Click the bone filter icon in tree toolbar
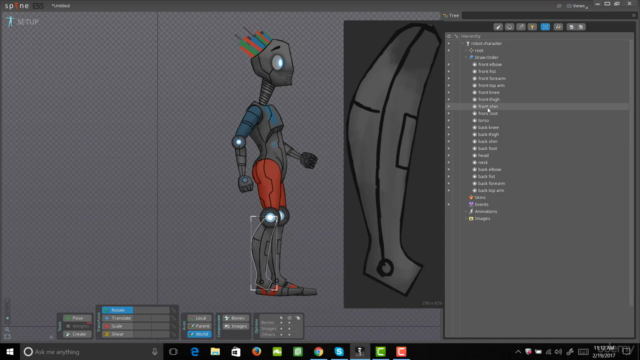640x360 pixels. pyautogui.click(x=521, y=27)
